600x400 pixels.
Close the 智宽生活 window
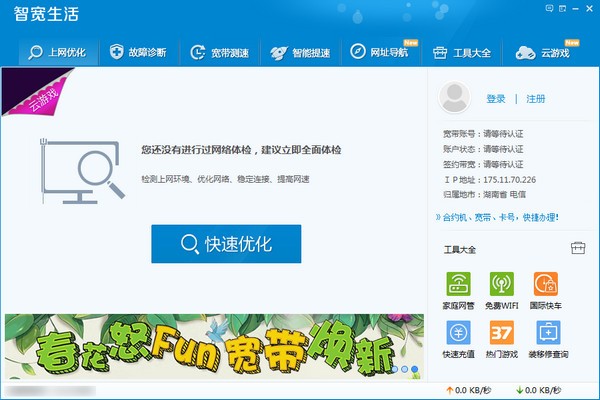(x=589, y=8)
